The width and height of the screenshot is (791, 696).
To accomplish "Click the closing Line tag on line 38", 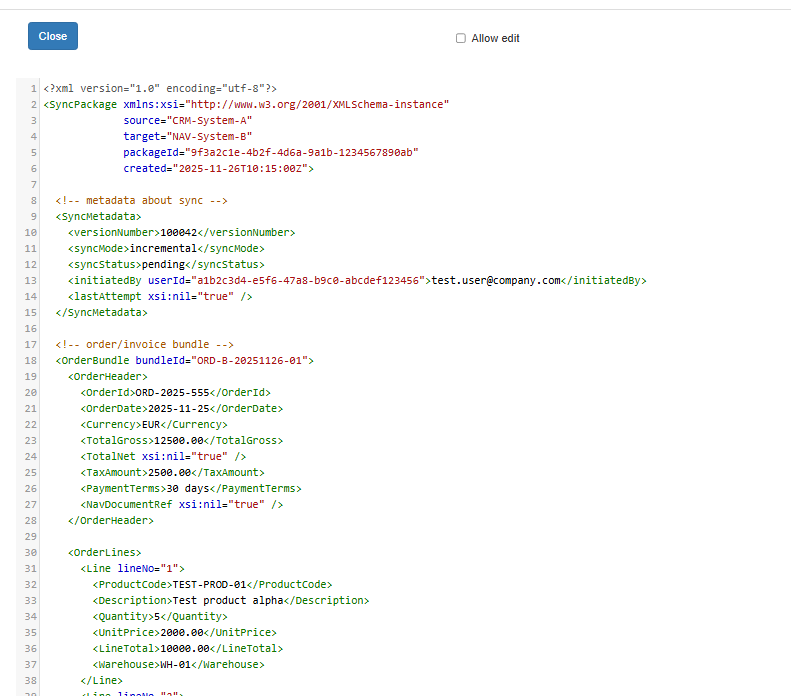I will click(101, 681).
